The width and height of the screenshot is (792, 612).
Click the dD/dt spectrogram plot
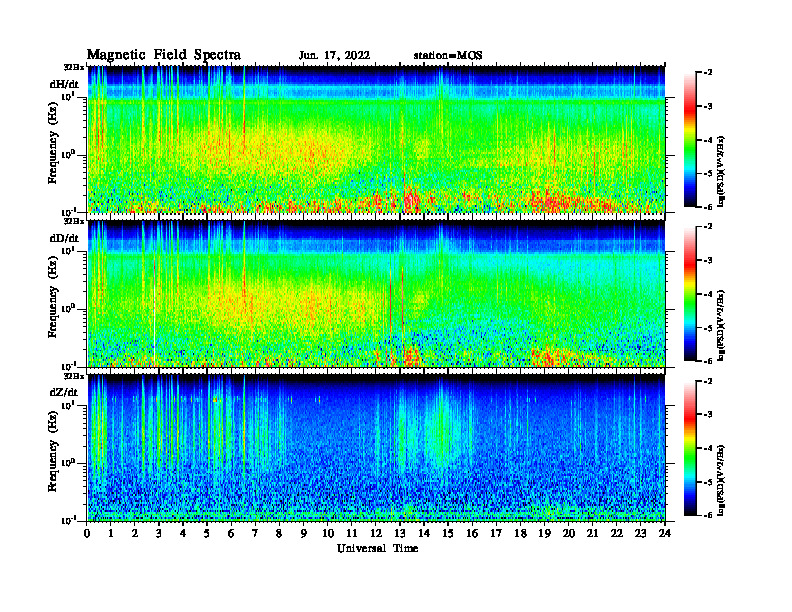pos(376,293)
